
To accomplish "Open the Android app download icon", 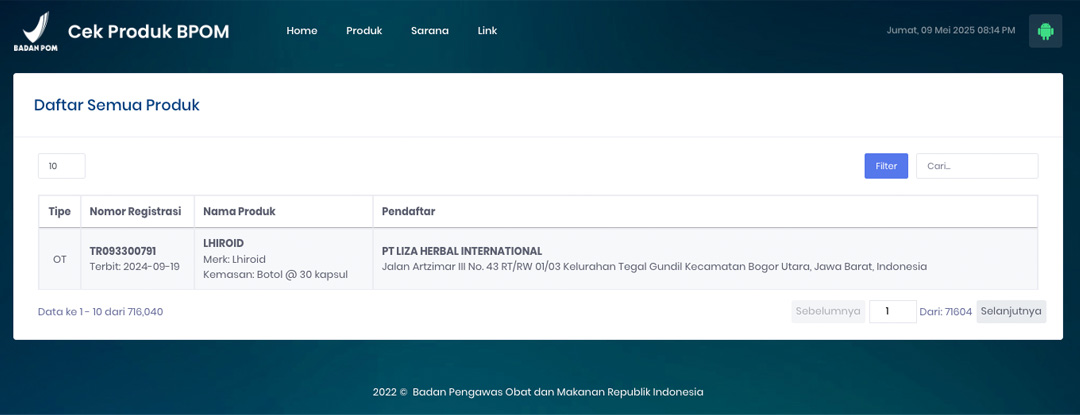I will (x=1045, y=31).
